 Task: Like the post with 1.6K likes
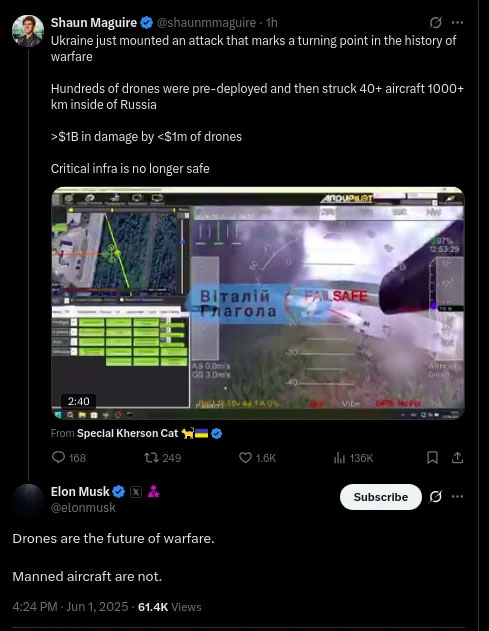pos(245,458)
